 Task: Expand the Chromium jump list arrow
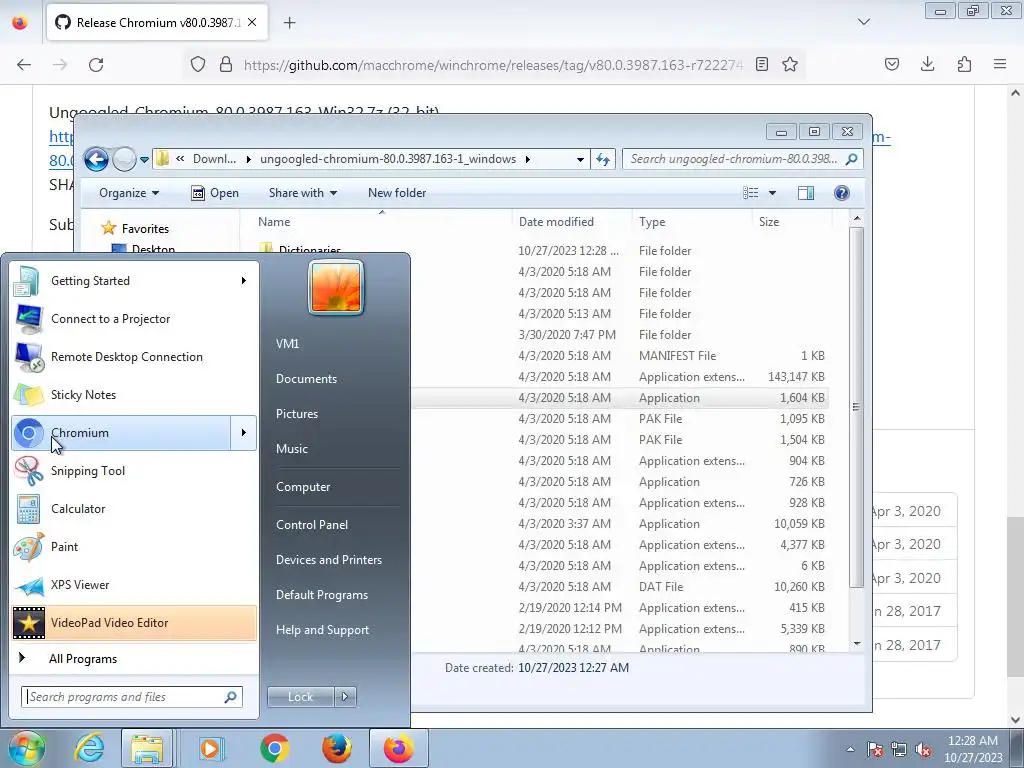244,433
